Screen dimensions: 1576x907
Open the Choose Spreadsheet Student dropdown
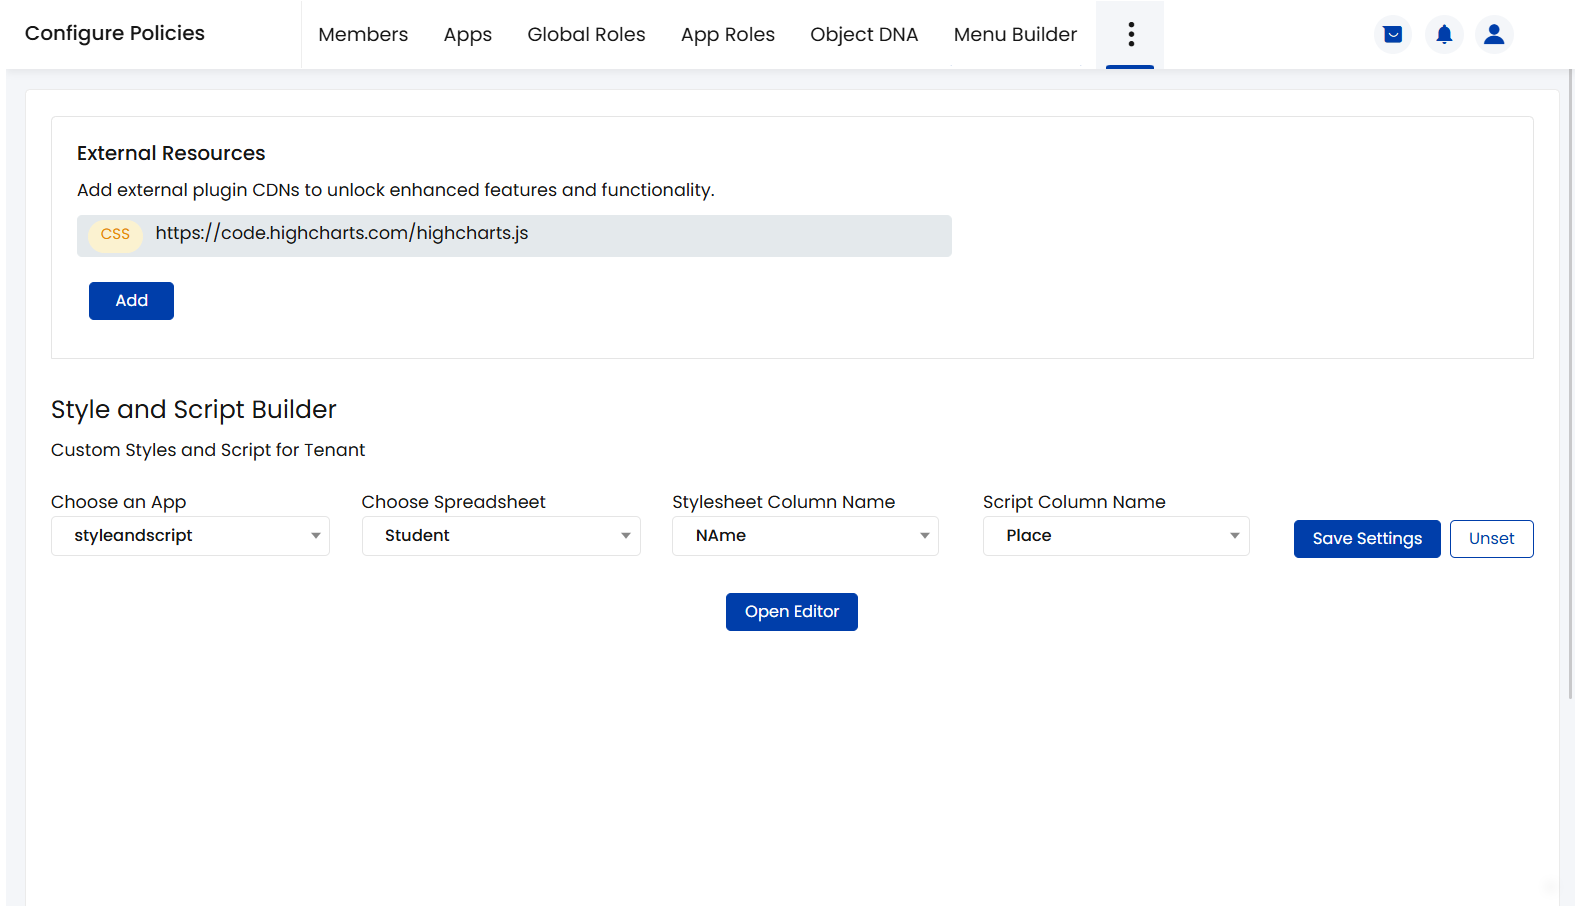click(501, 536)
